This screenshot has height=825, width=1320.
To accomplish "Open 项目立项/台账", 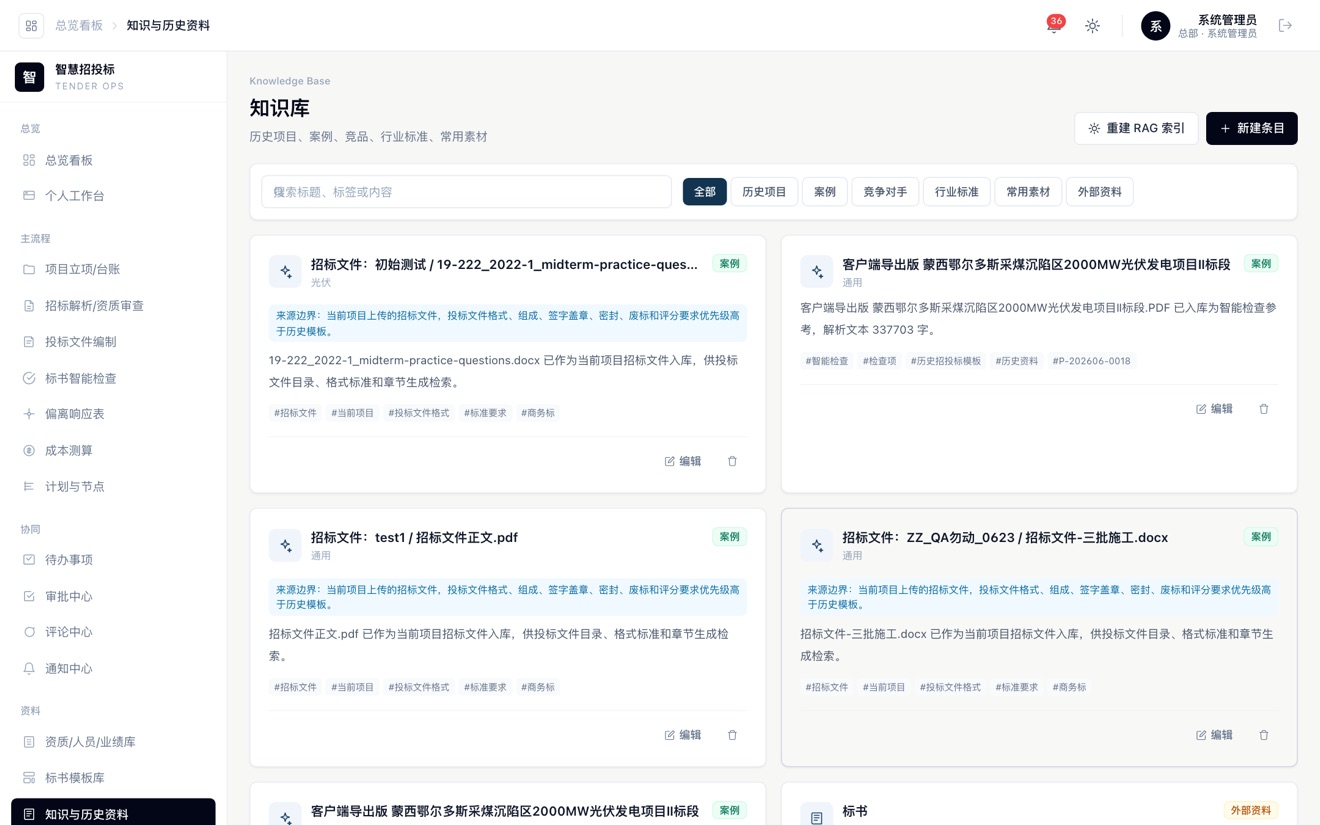I will 113,269.
